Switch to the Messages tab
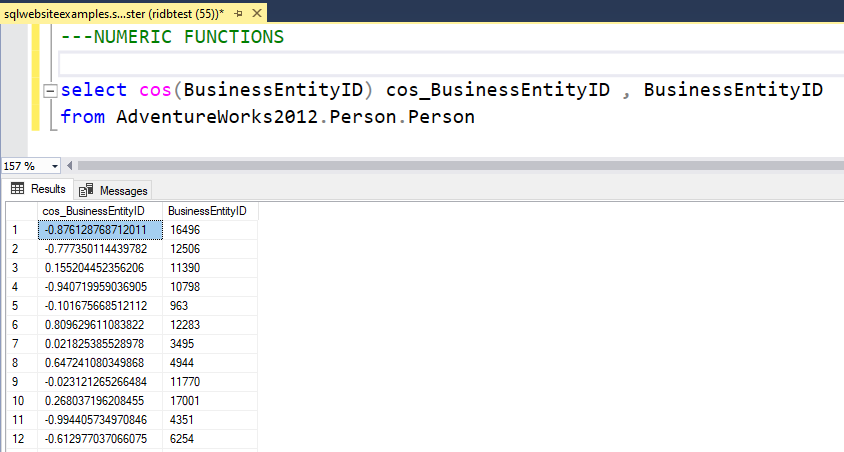The image size is (844, 452). (x=113, y=190)
